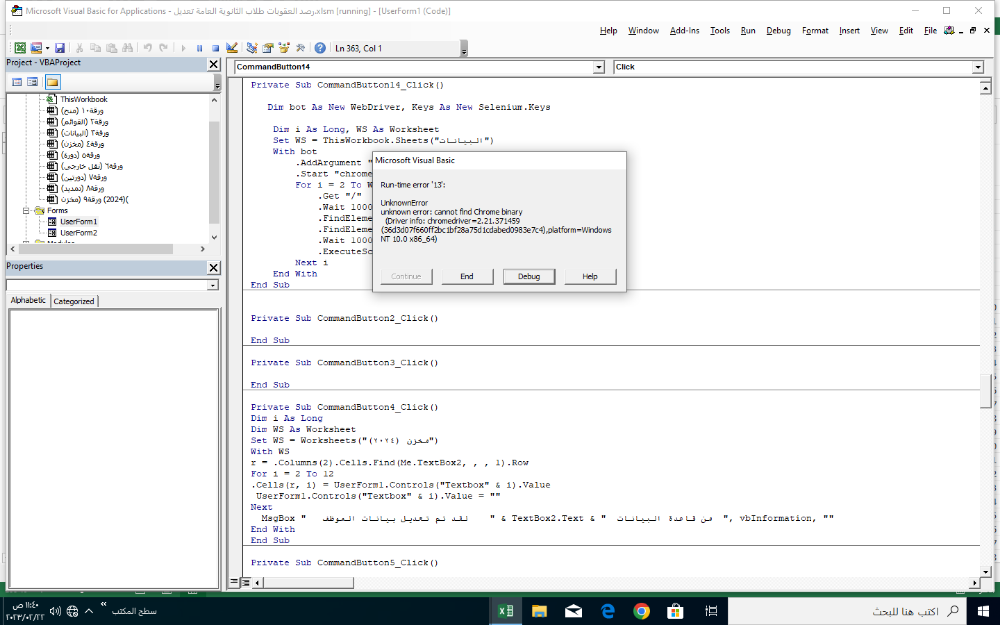Click the Redo arrow icon
The width and height of the screenshot is (1000, 625).
(163, 48)
